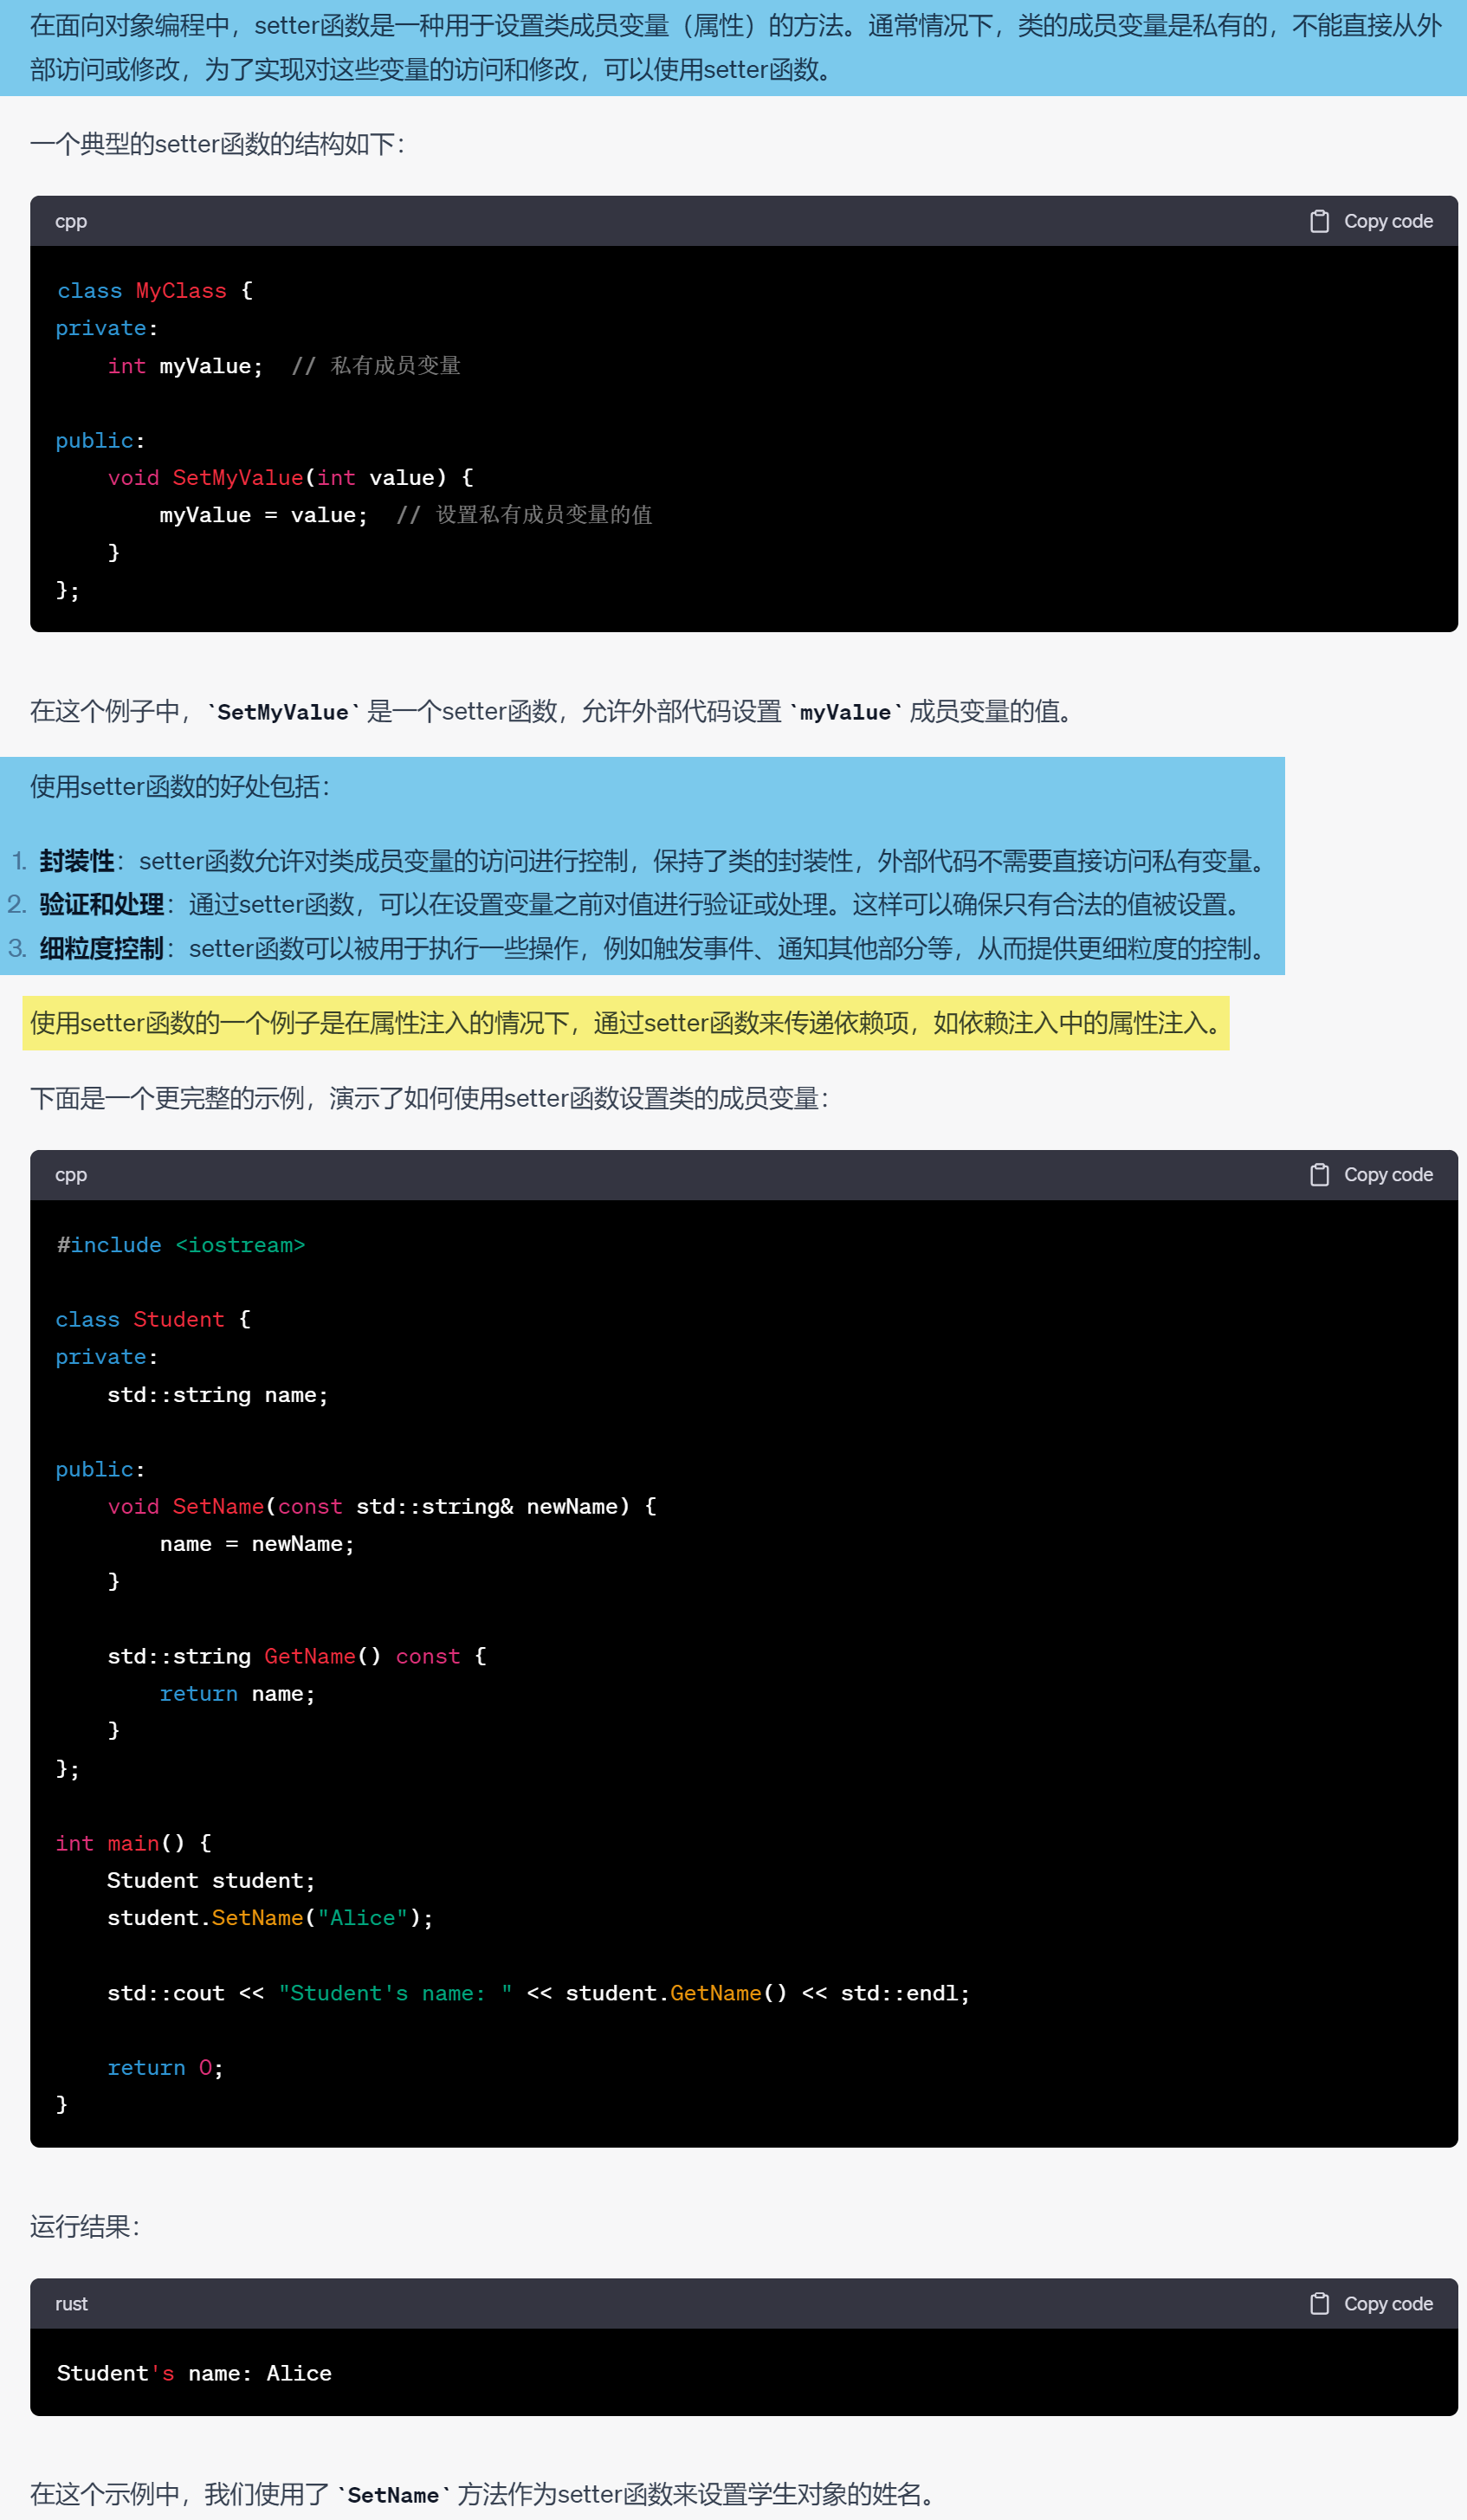
Task: Click the yellow highlighted sentence about 属性注入
Action: (626, 1023)
